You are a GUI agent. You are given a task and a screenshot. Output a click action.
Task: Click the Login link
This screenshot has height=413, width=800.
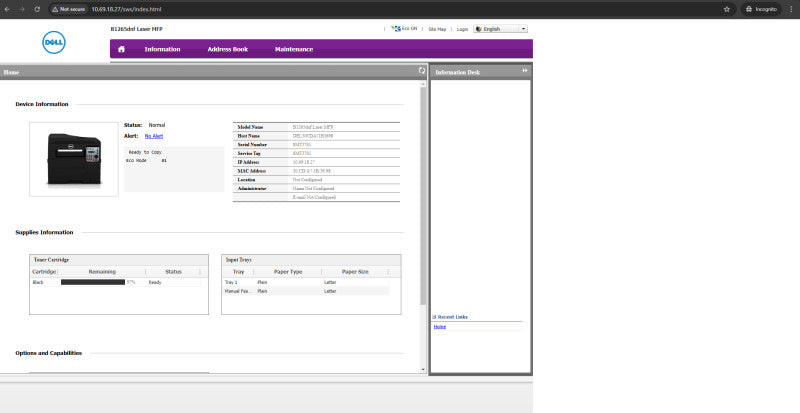tap(462, 30)
